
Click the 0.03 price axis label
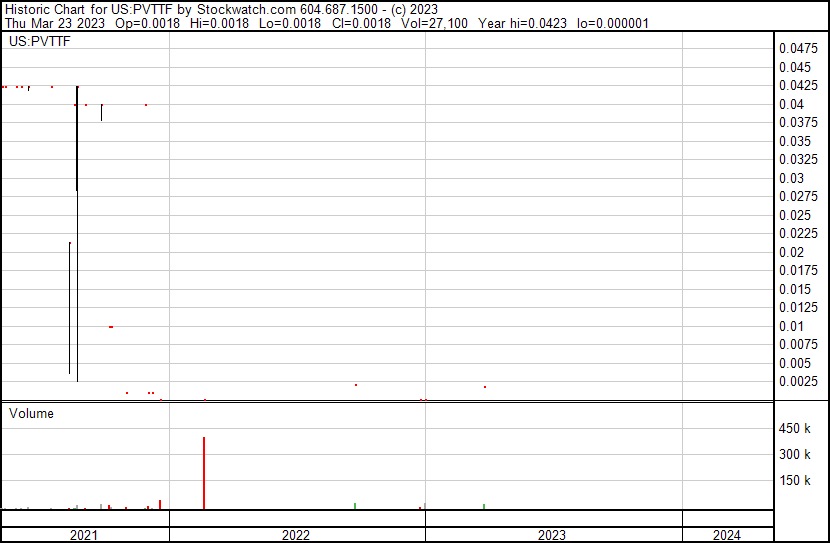[791, 178]
